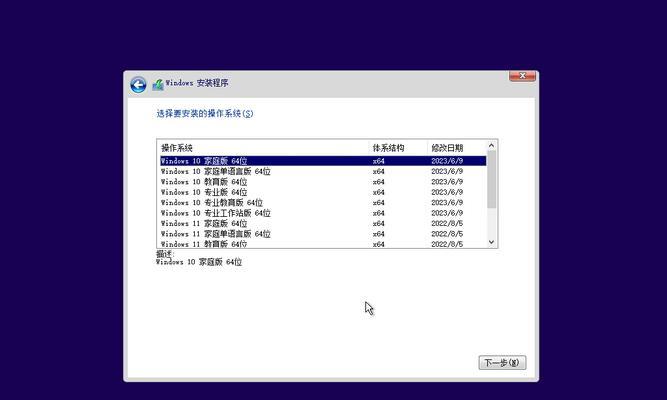Click the 下一步(N) button

coord(502,363)
